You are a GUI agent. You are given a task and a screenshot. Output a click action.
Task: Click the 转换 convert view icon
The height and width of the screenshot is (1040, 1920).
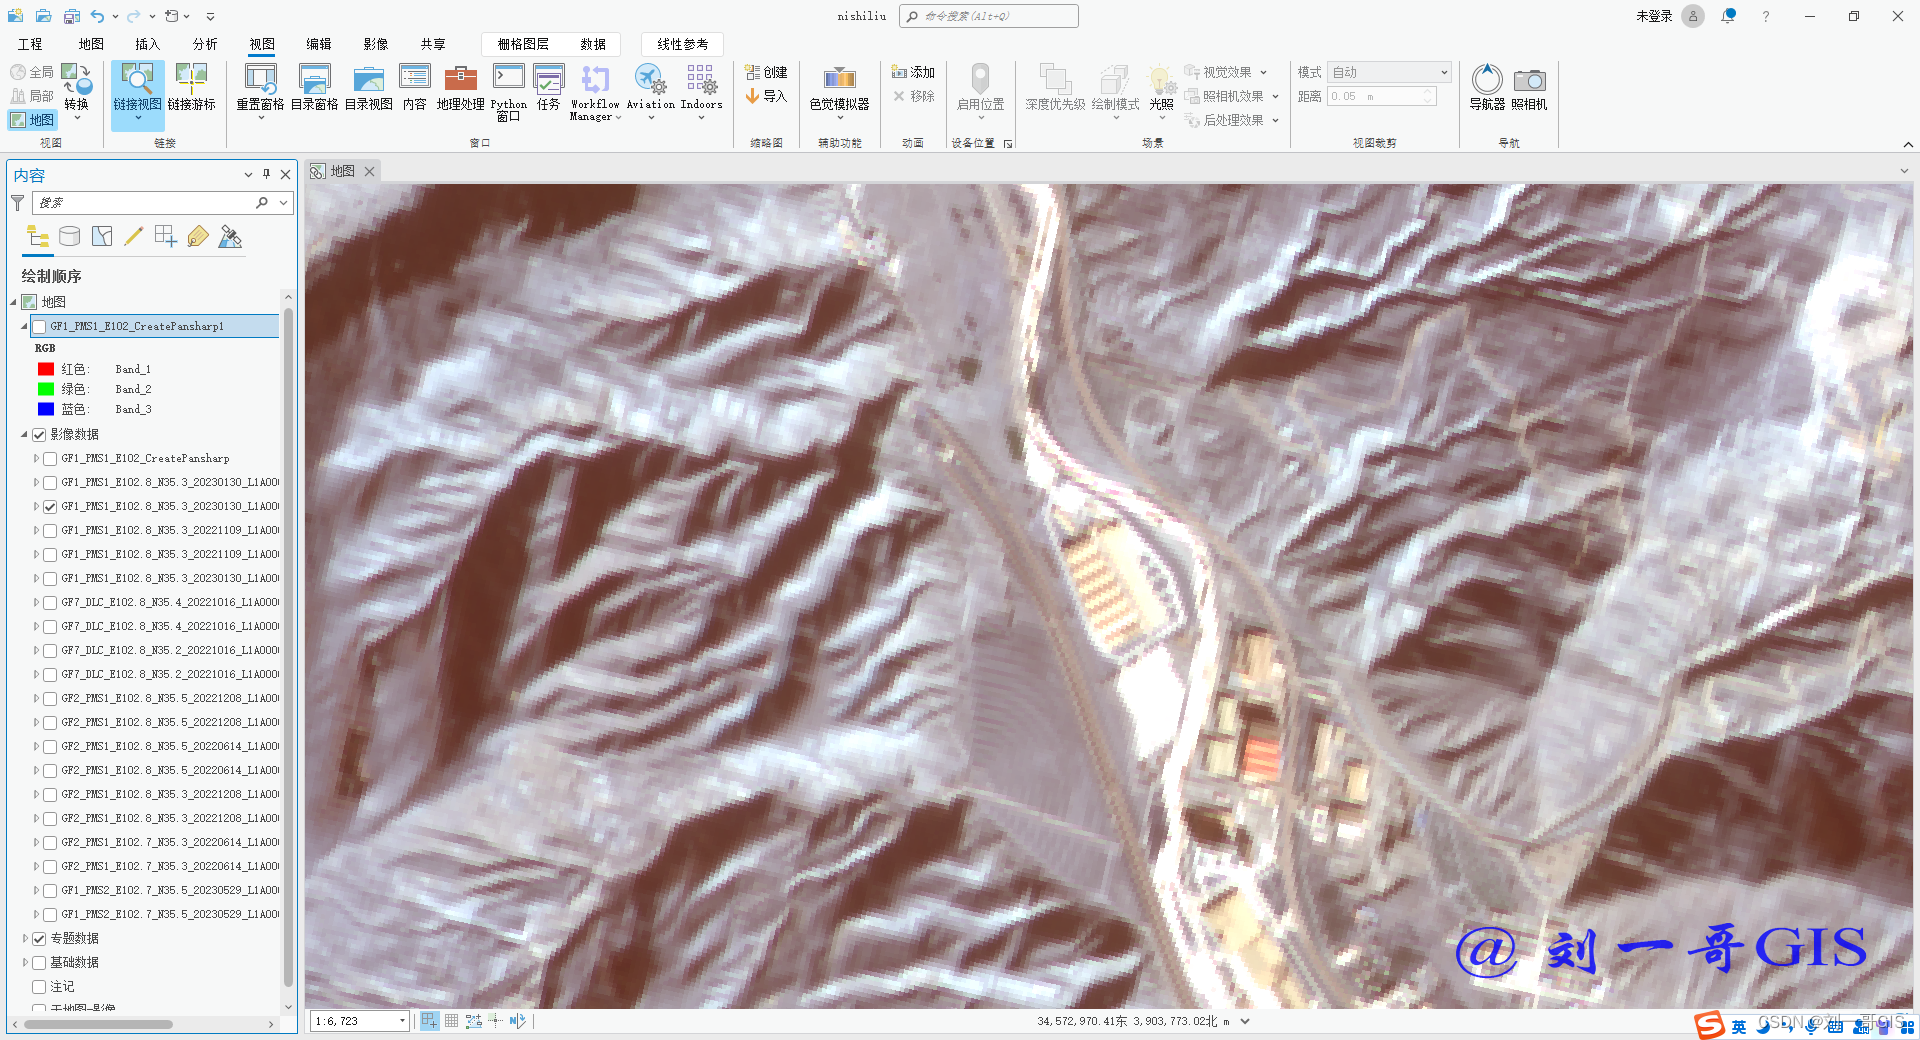(76, 78)
